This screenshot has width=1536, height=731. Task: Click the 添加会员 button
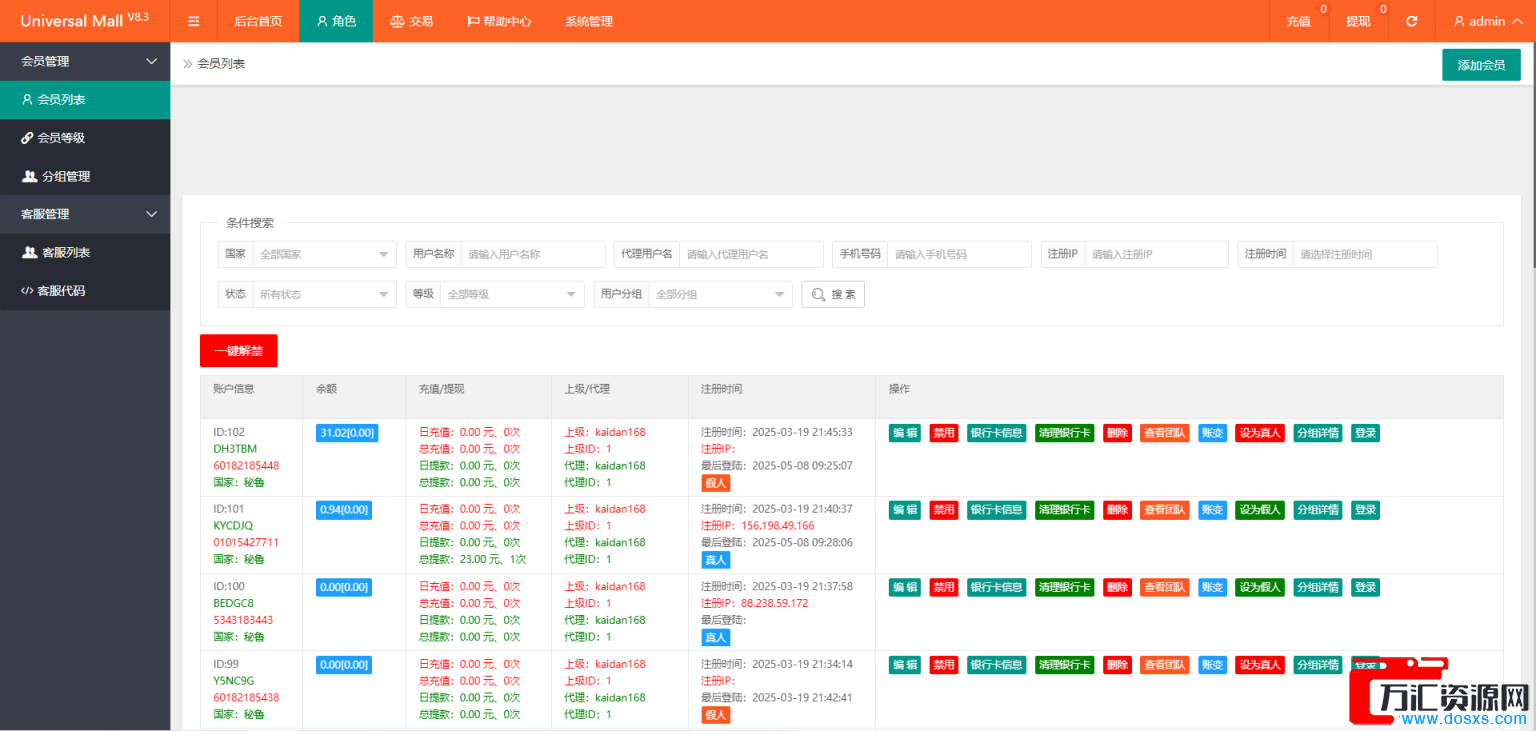1481,65
